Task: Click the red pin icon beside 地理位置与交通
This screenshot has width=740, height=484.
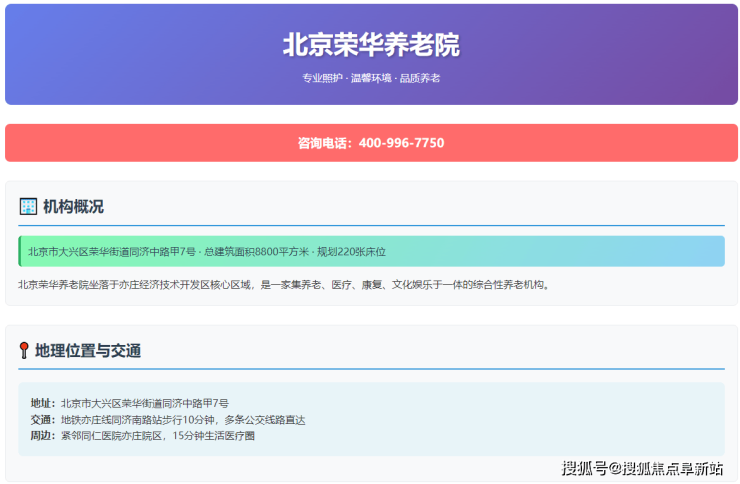Action: coord(24,351)
